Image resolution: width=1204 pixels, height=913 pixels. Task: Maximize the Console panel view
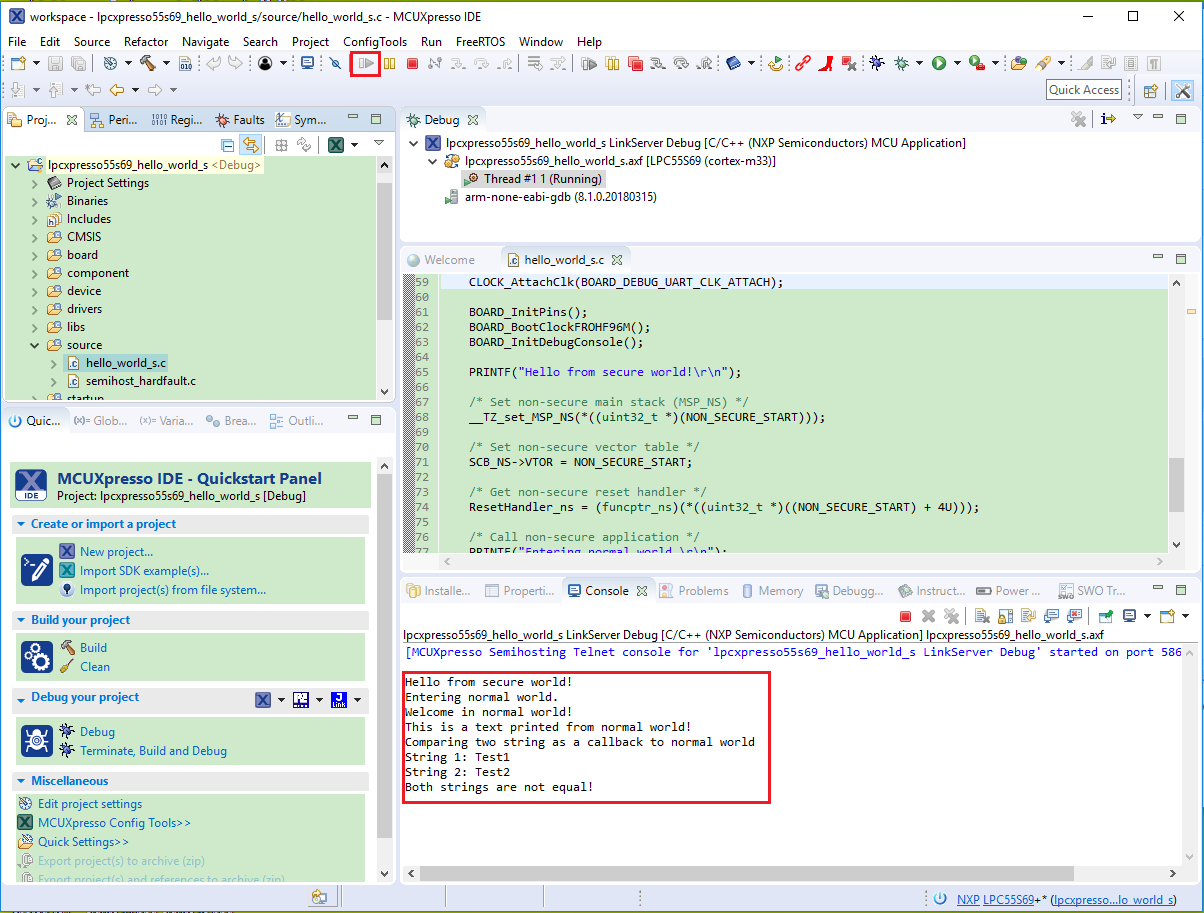[1180, 591]
